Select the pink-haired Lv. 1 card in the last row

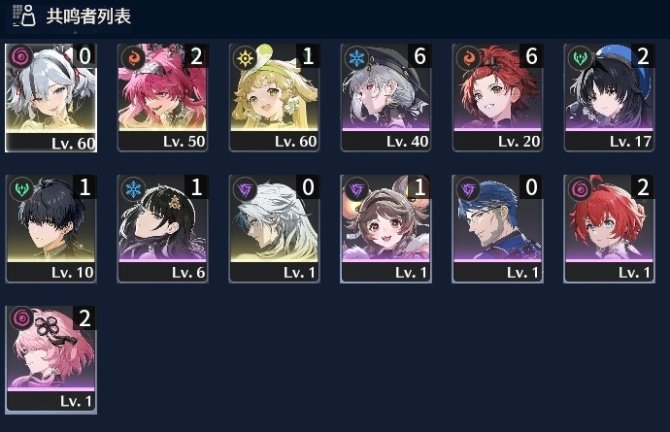tap(51, 360)
